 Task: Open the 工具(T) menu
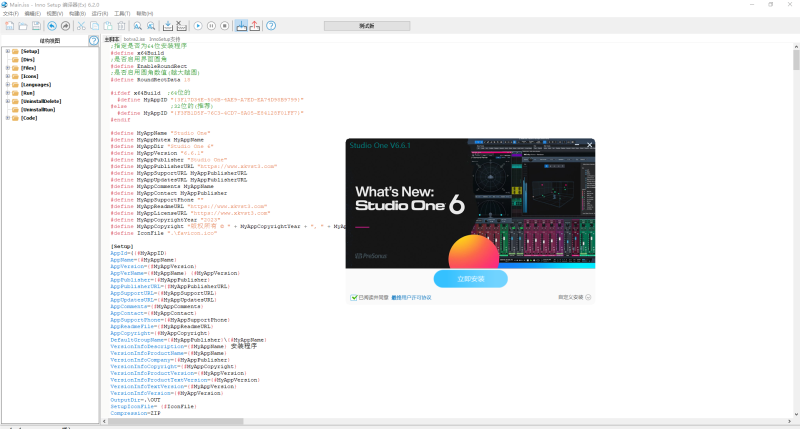[122, 14]
